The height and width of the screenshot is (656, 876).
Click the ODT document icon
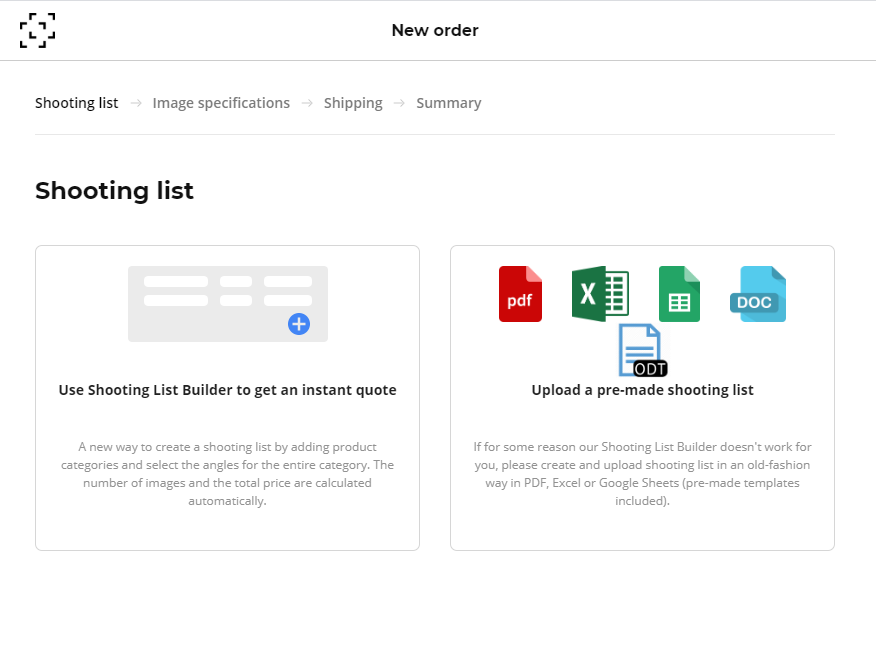[x=642, y=351]
